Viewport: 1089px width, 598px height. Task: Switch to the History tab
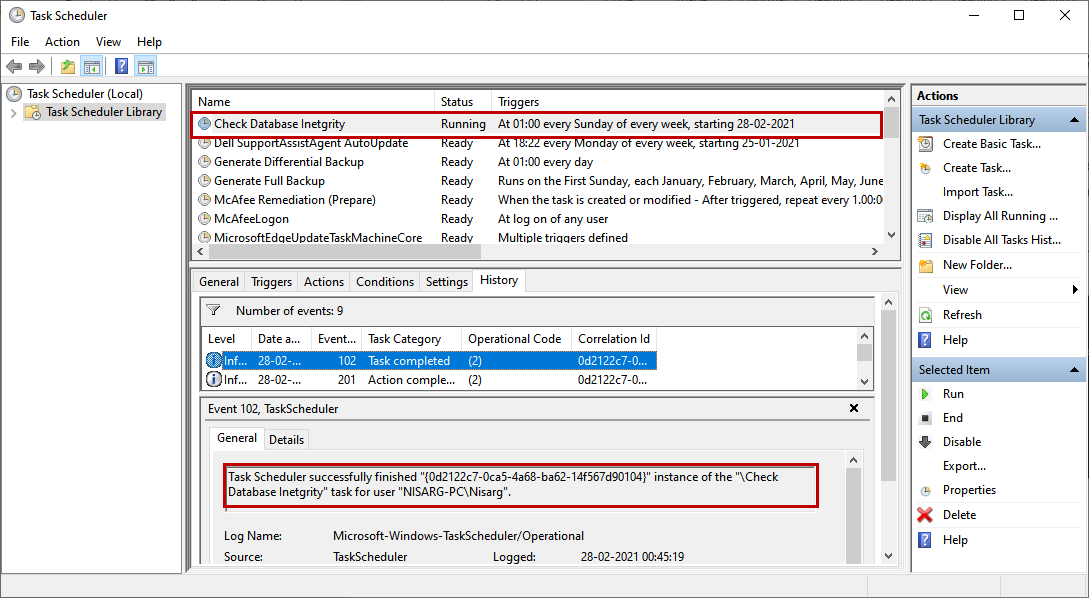499,280
